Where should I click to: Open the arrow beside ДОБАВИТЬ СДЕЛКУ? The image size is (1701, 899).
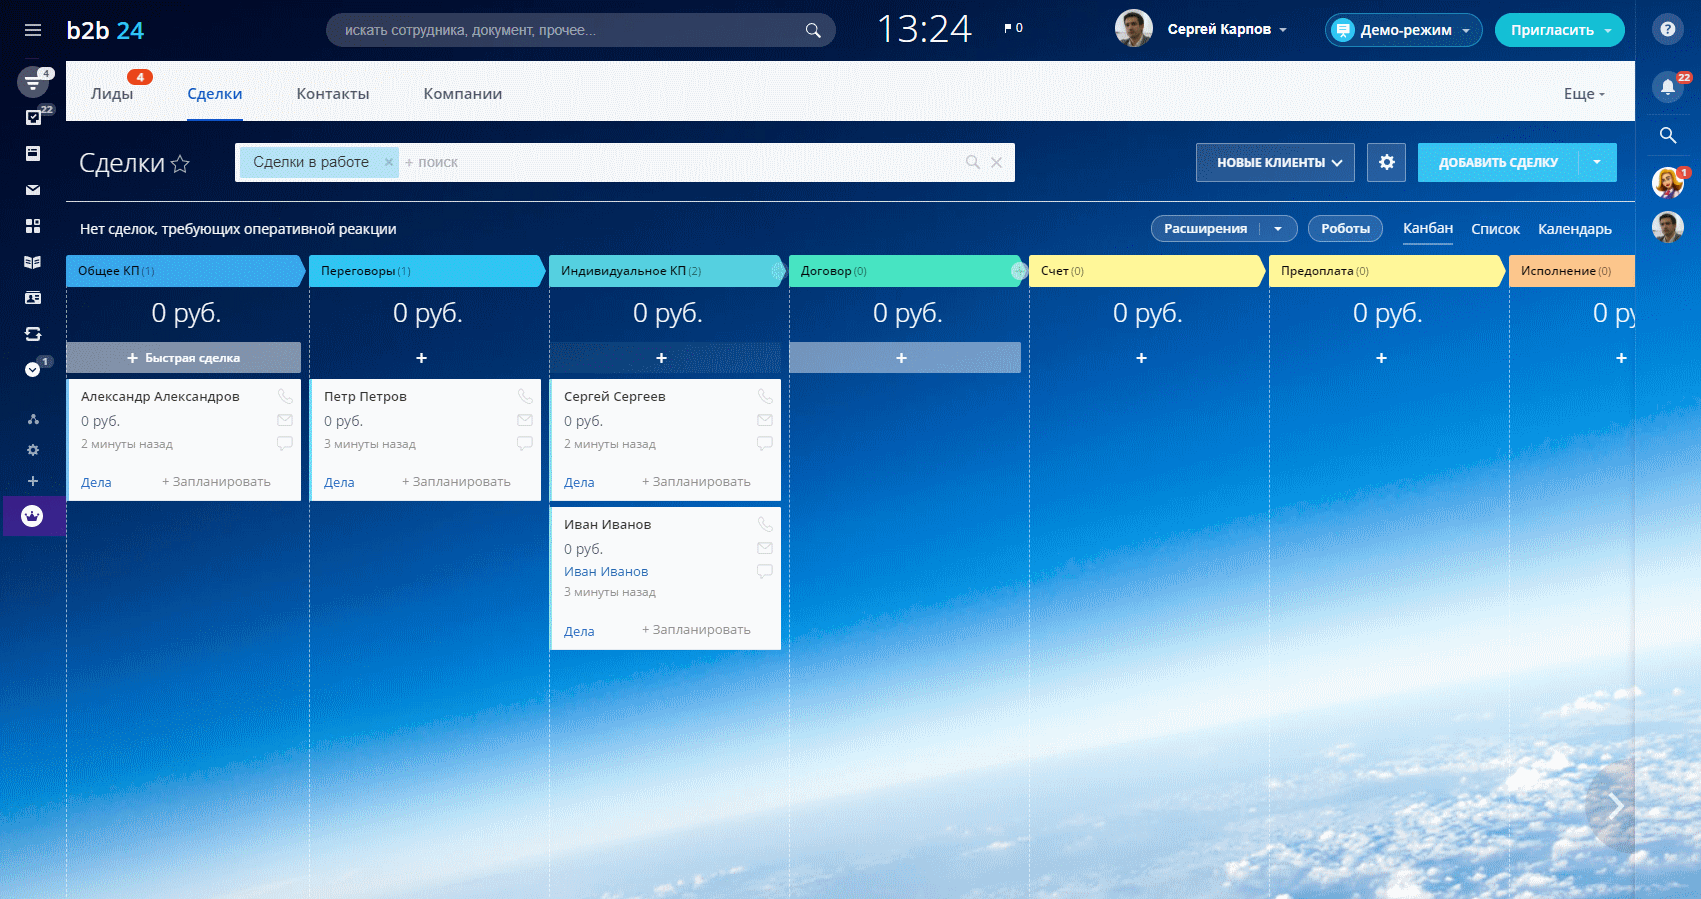point(1597,162)
